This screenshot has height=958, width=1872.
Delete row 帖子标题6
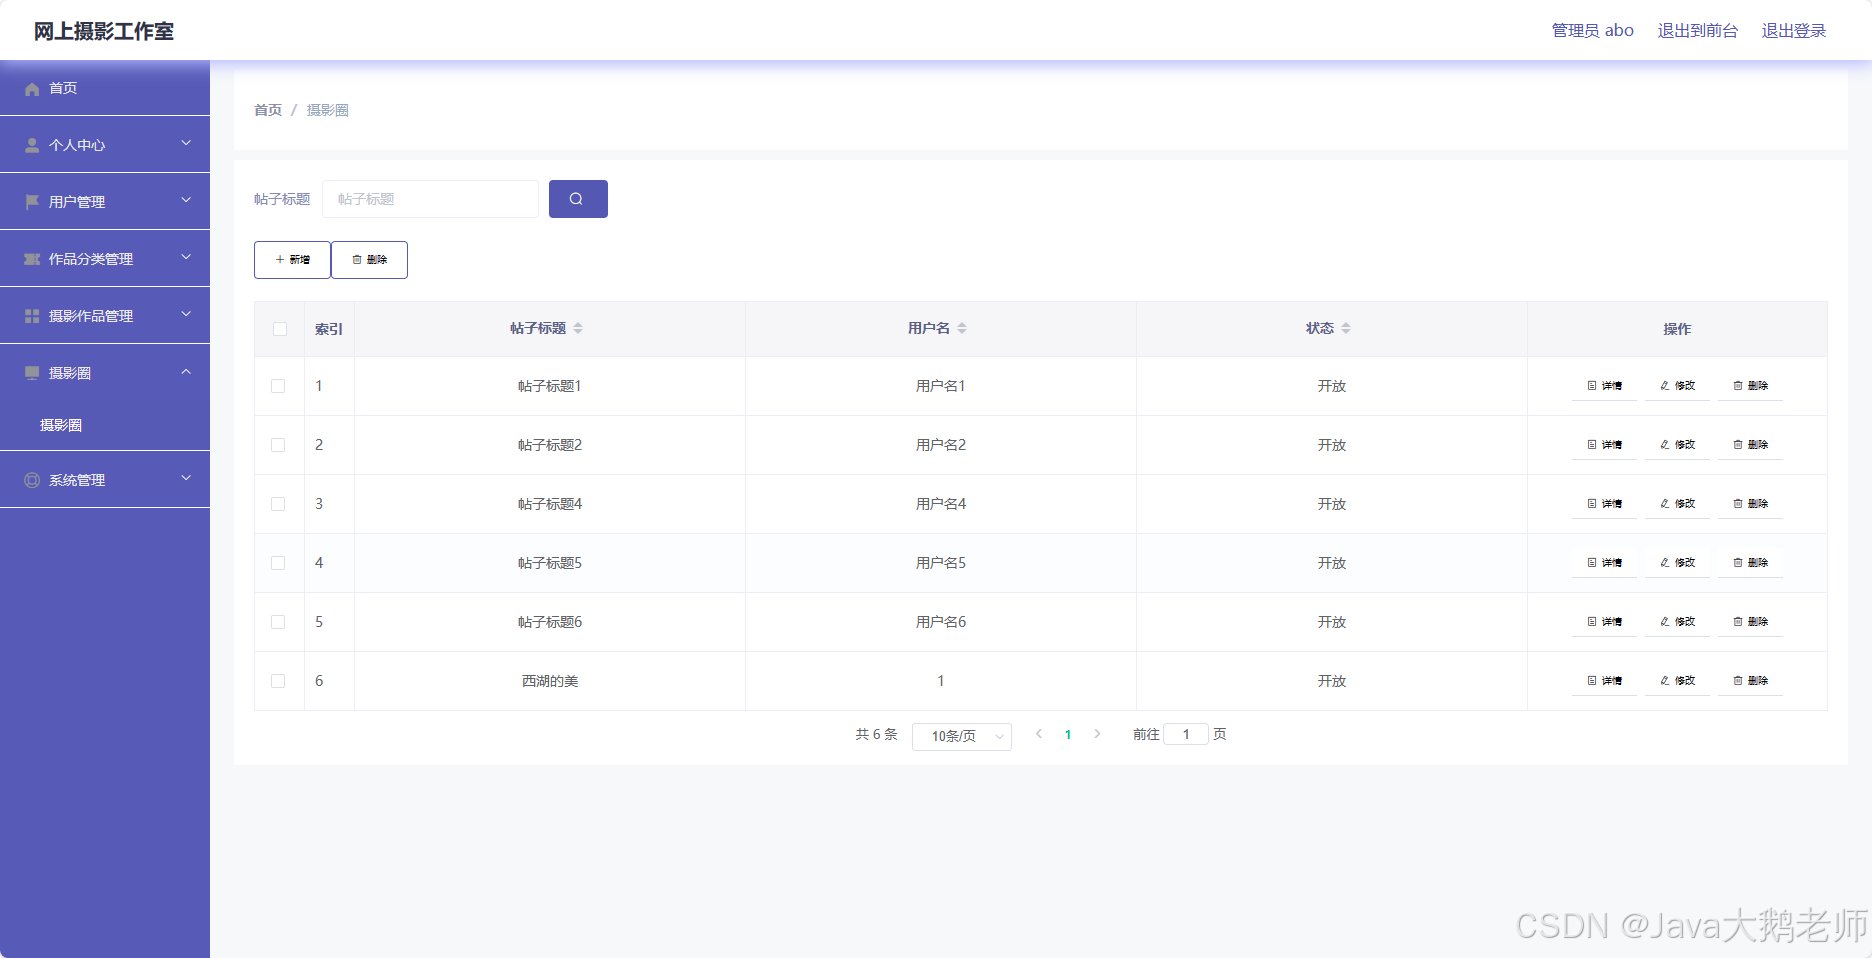(1750, 622)
